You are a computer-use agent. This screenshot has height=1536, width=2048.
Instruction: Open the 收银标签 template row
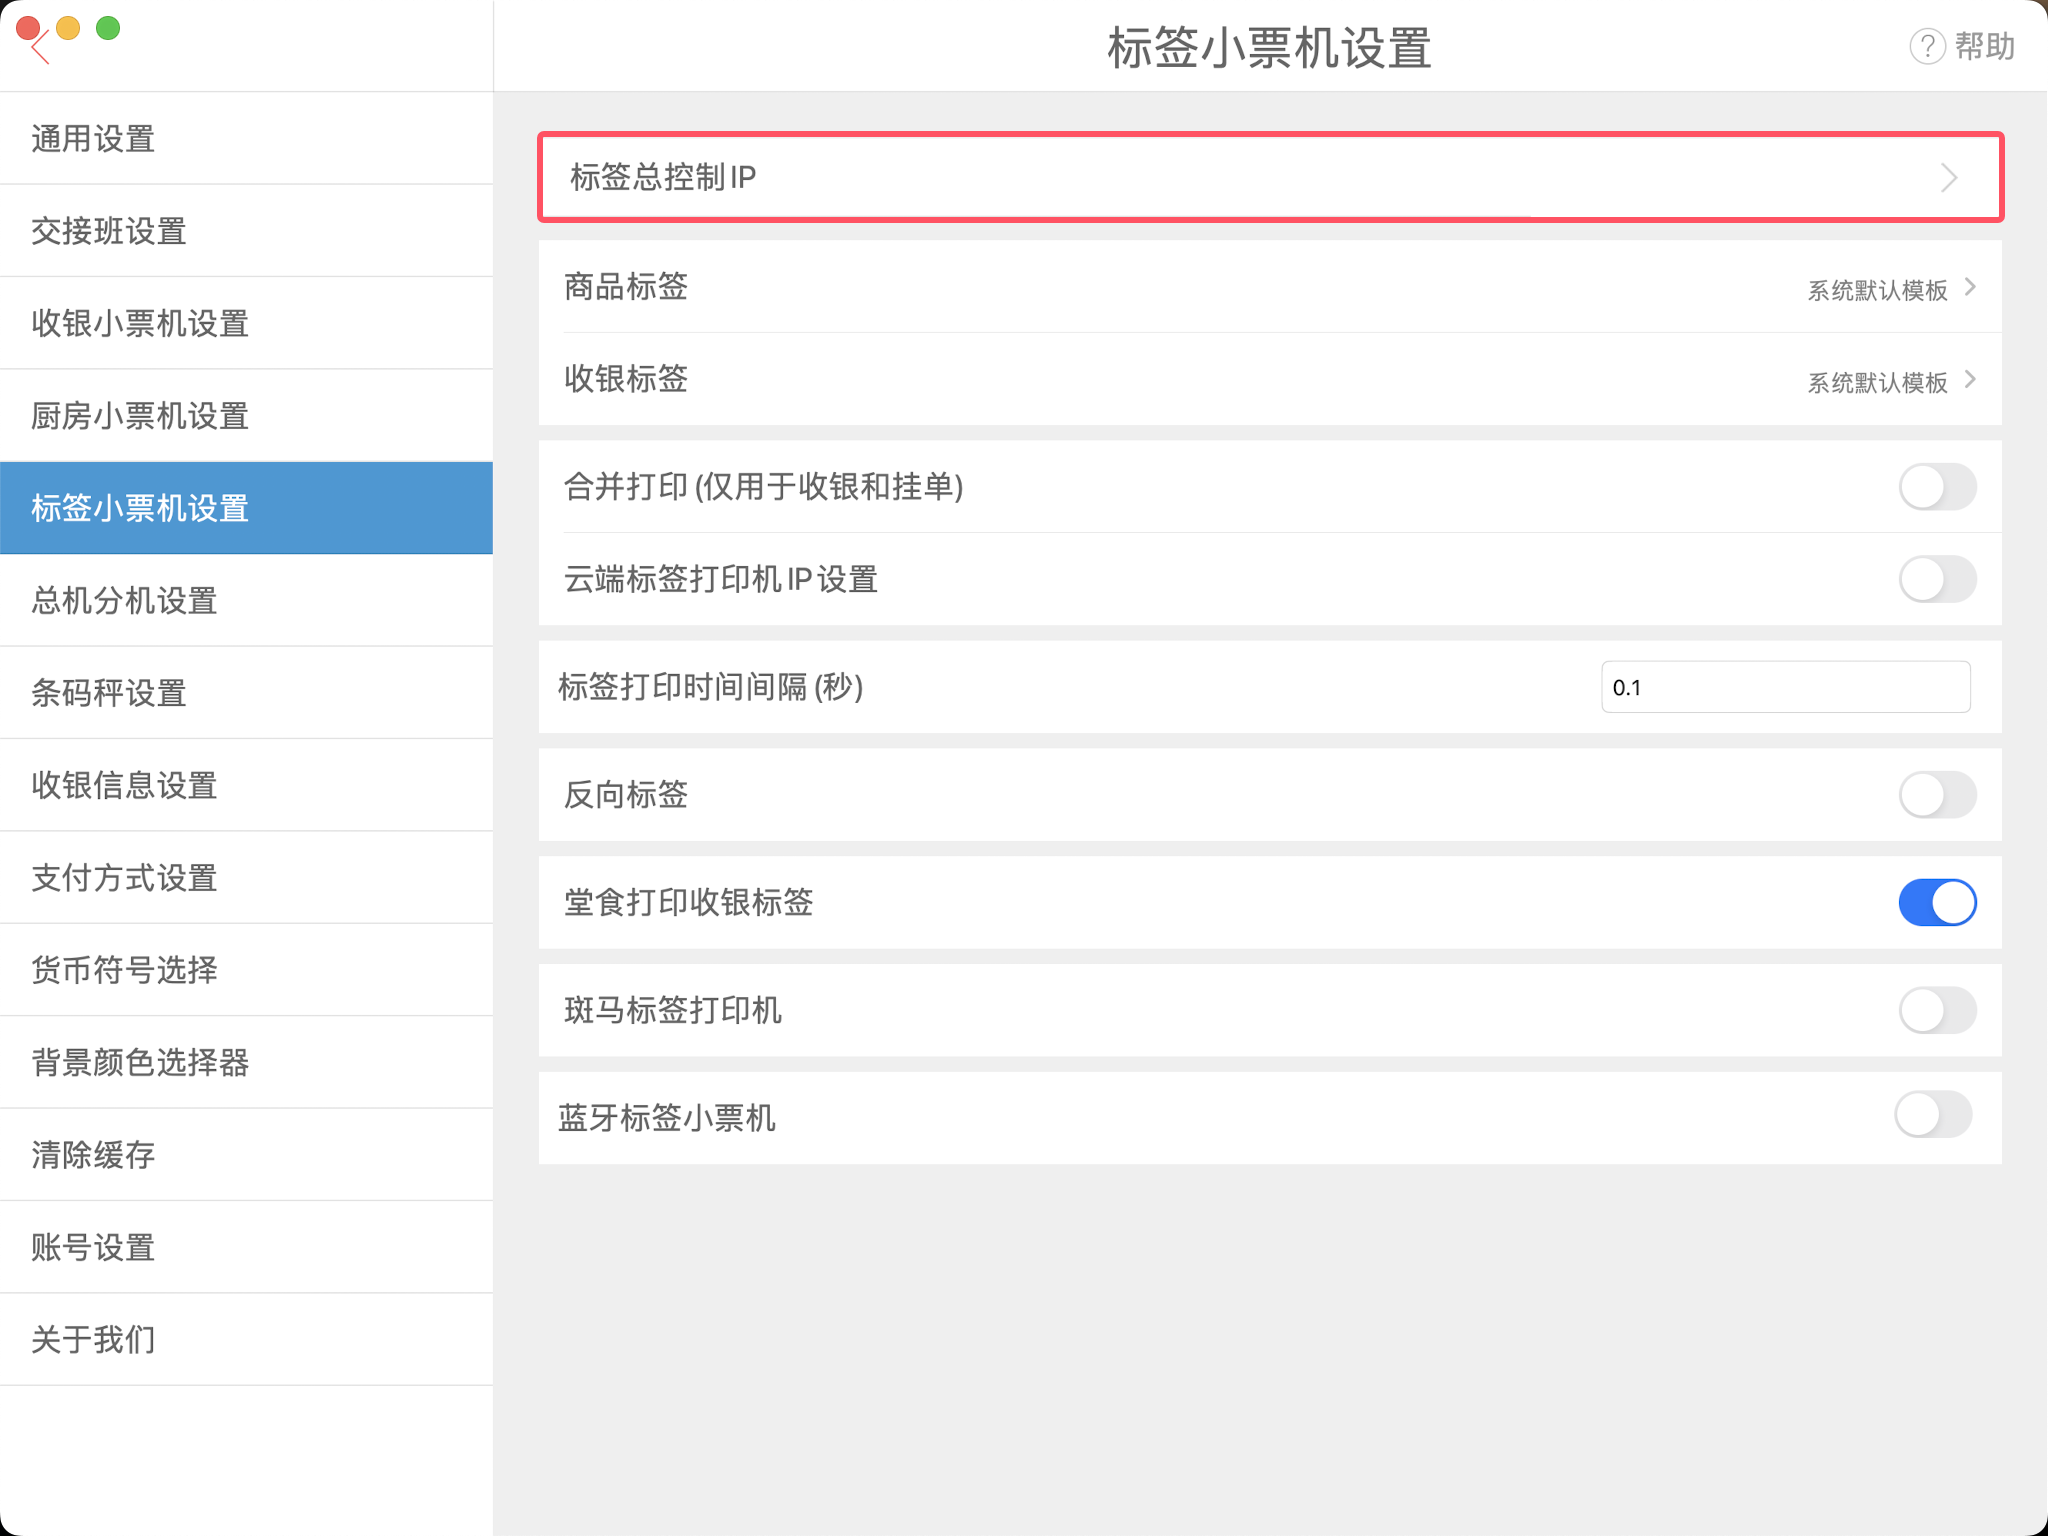1270,379
